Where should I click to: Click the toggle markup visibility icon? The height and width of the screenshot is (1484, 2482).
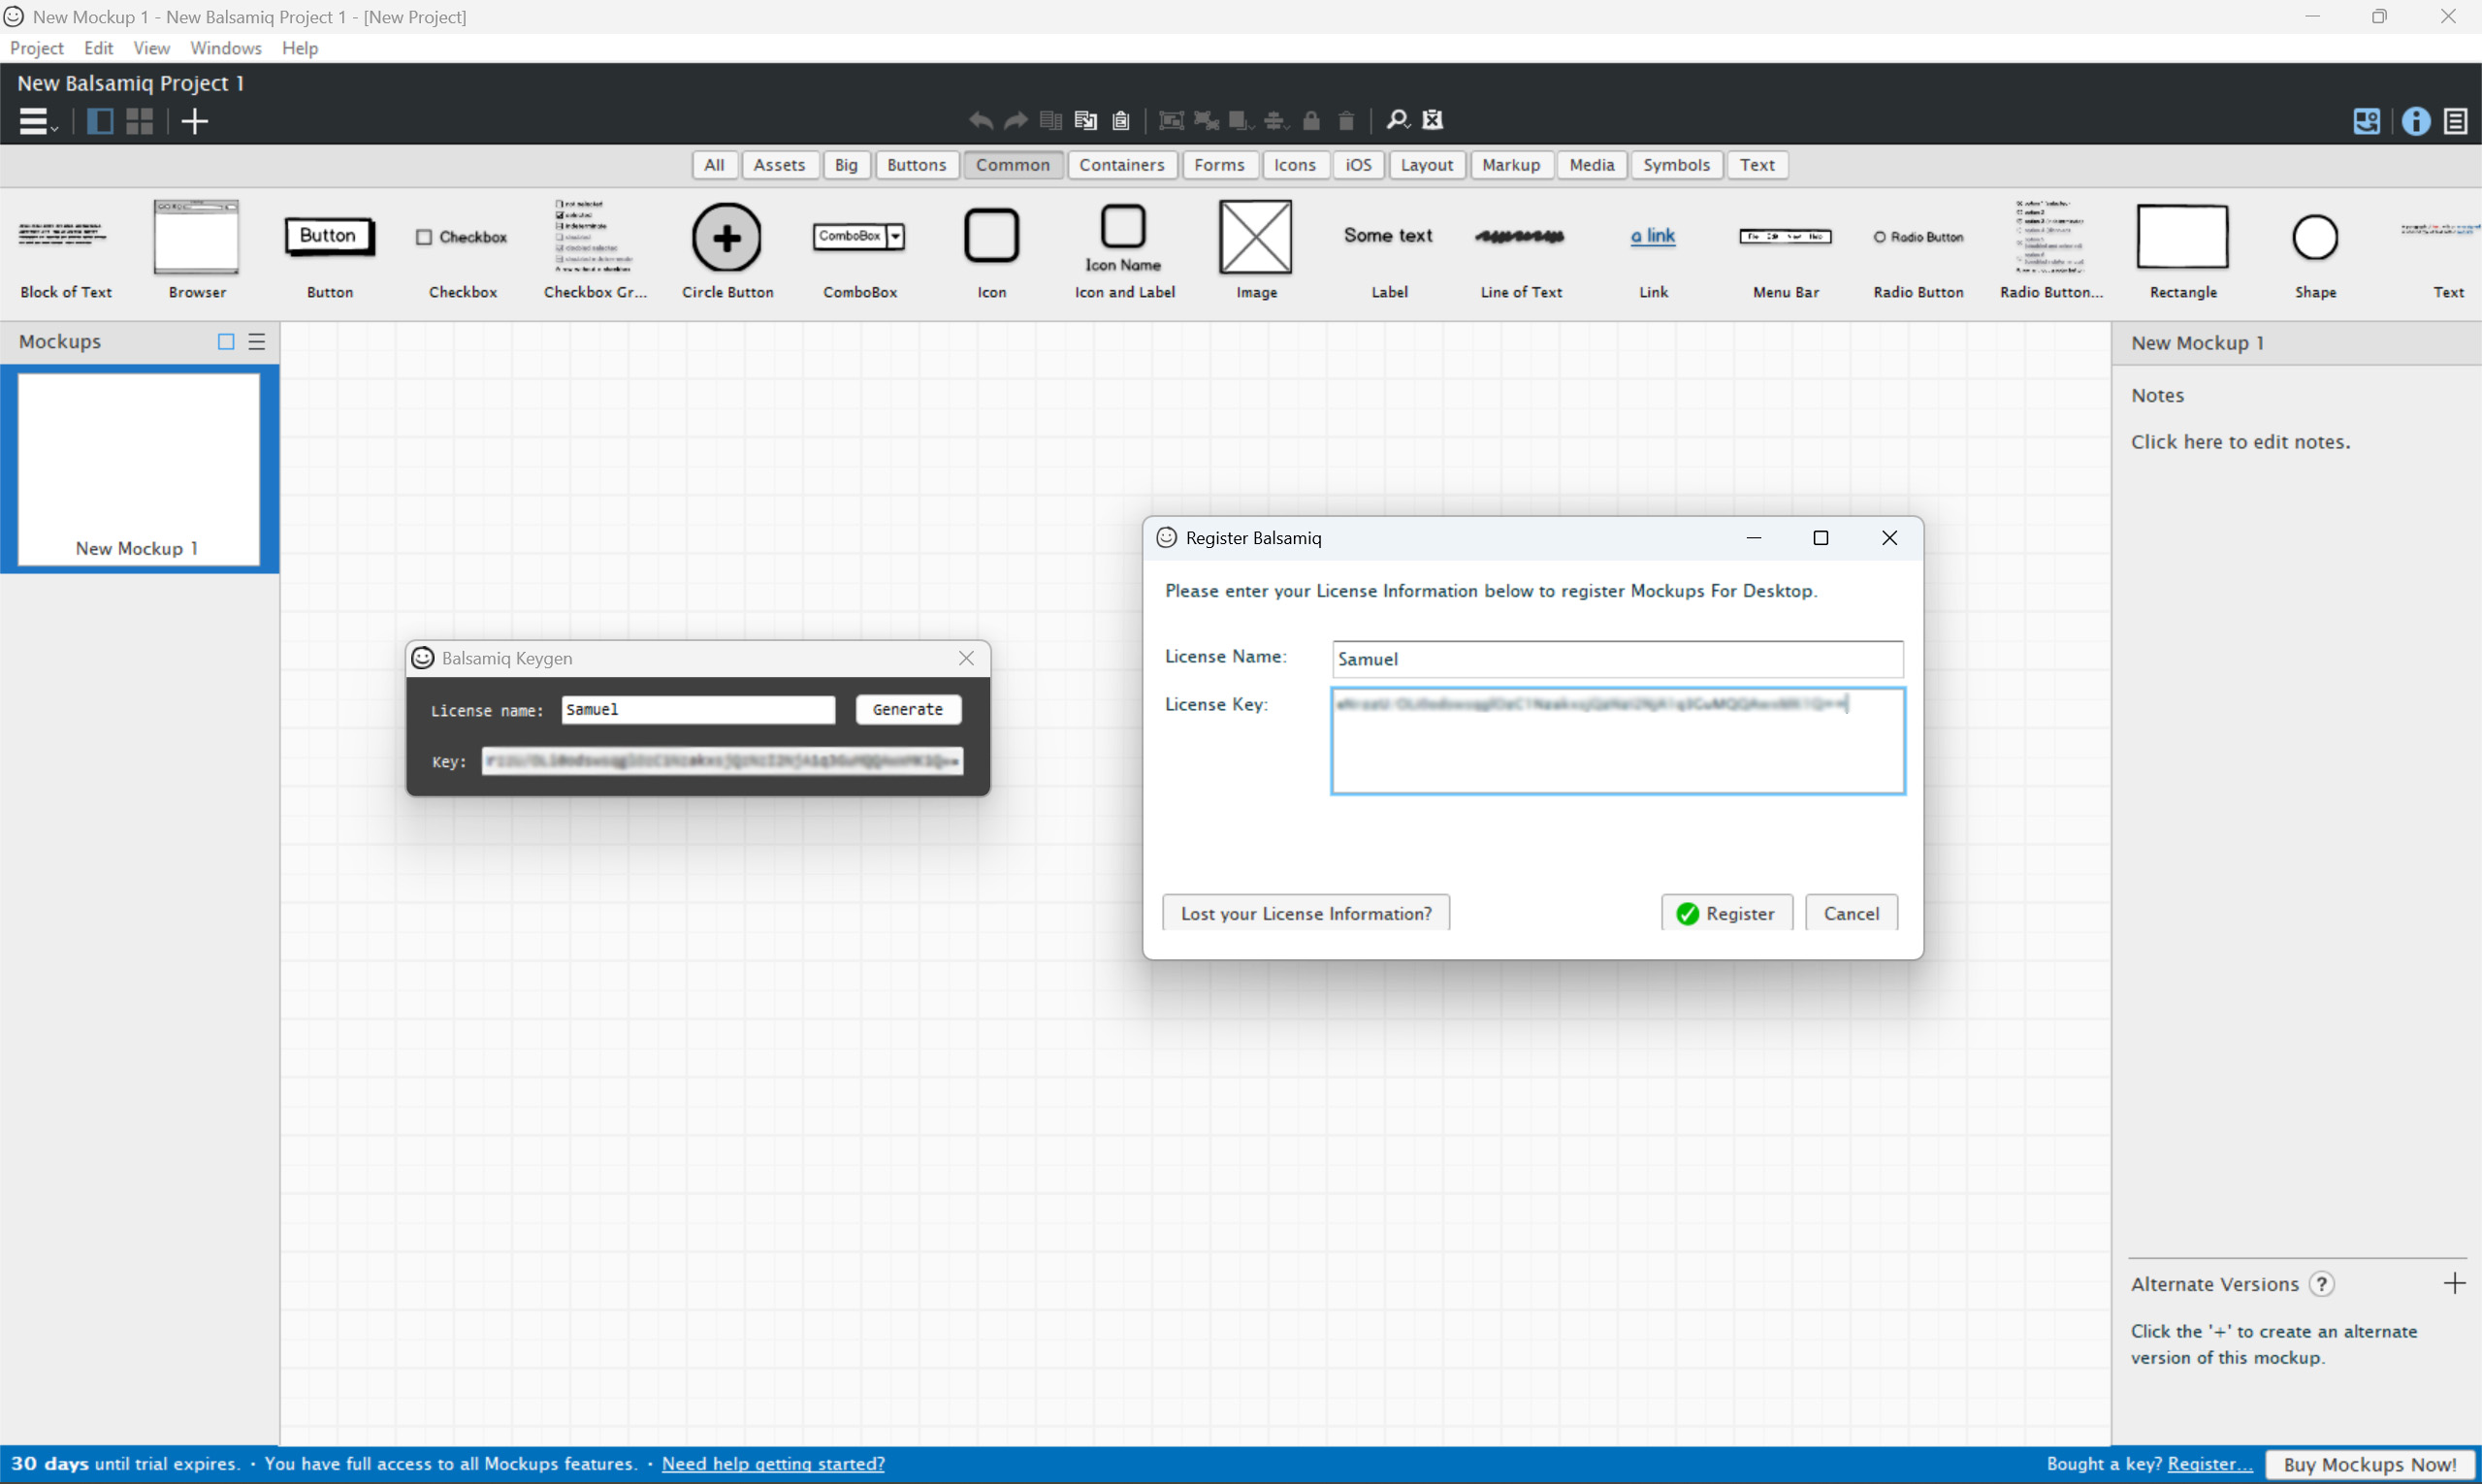tap(1432, 120)
